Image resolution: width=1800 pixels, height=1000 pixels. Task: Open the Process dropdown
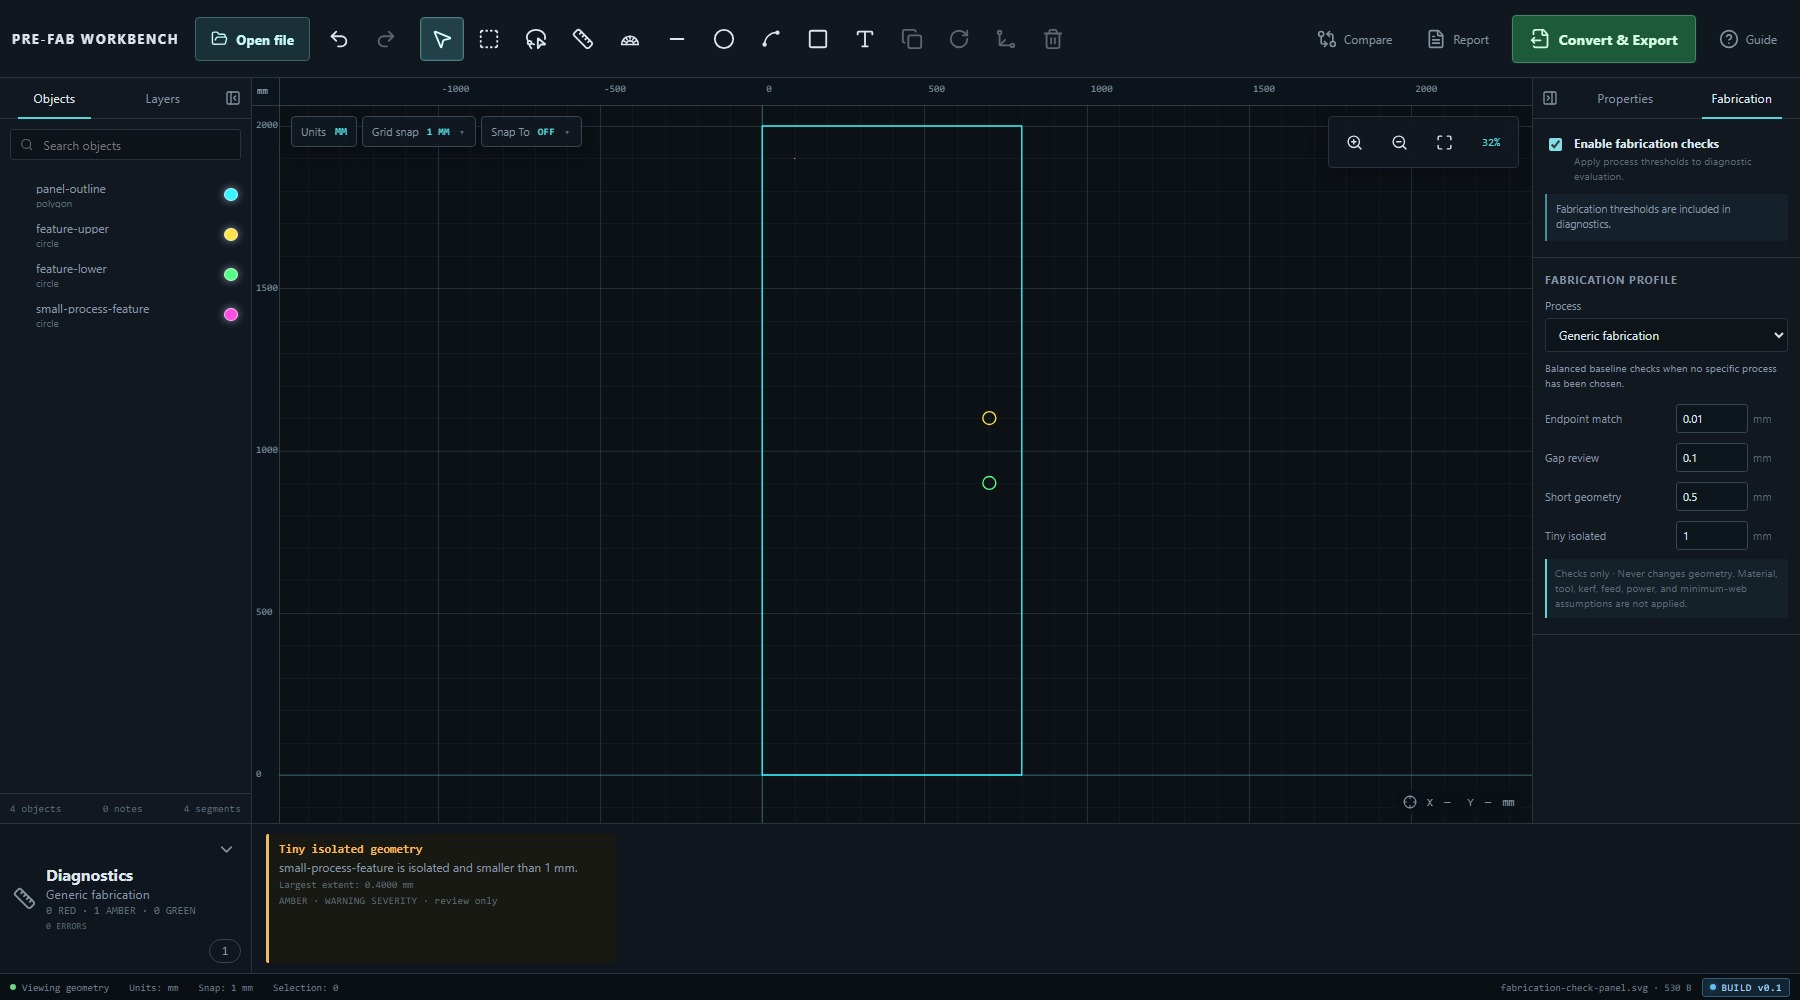[x=1666, y=335]
